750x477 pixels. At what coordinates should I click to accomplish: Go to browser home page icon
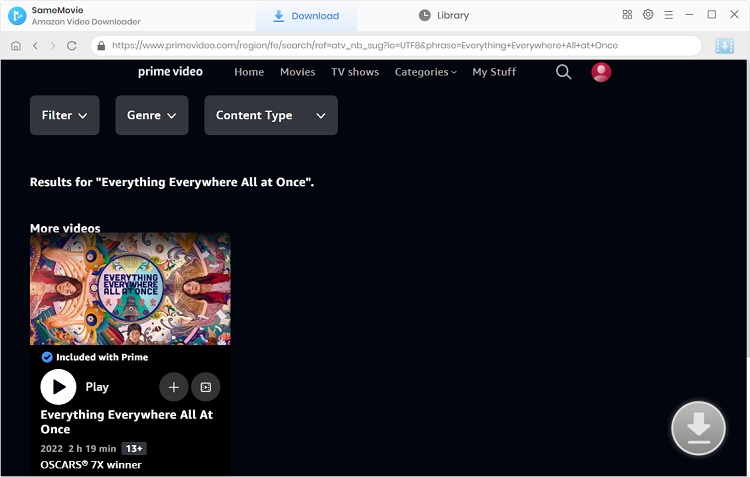[16, 46]
